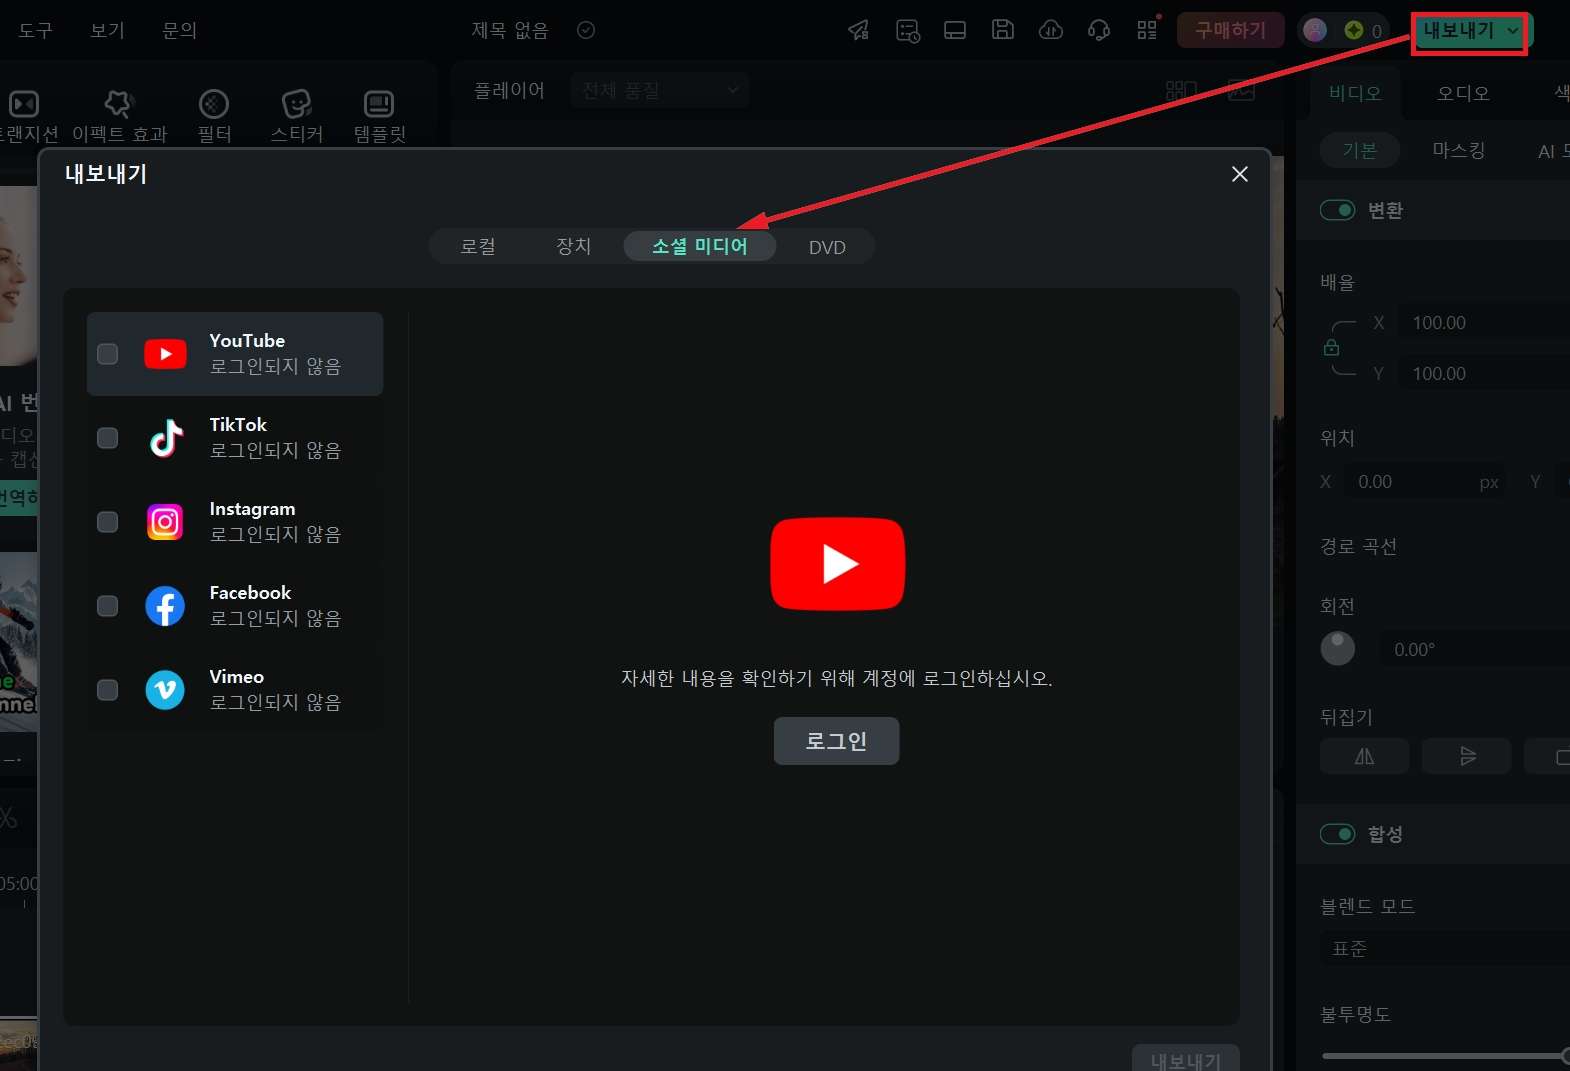
Task: Open the headset support icon
Action: point(1099,30)
